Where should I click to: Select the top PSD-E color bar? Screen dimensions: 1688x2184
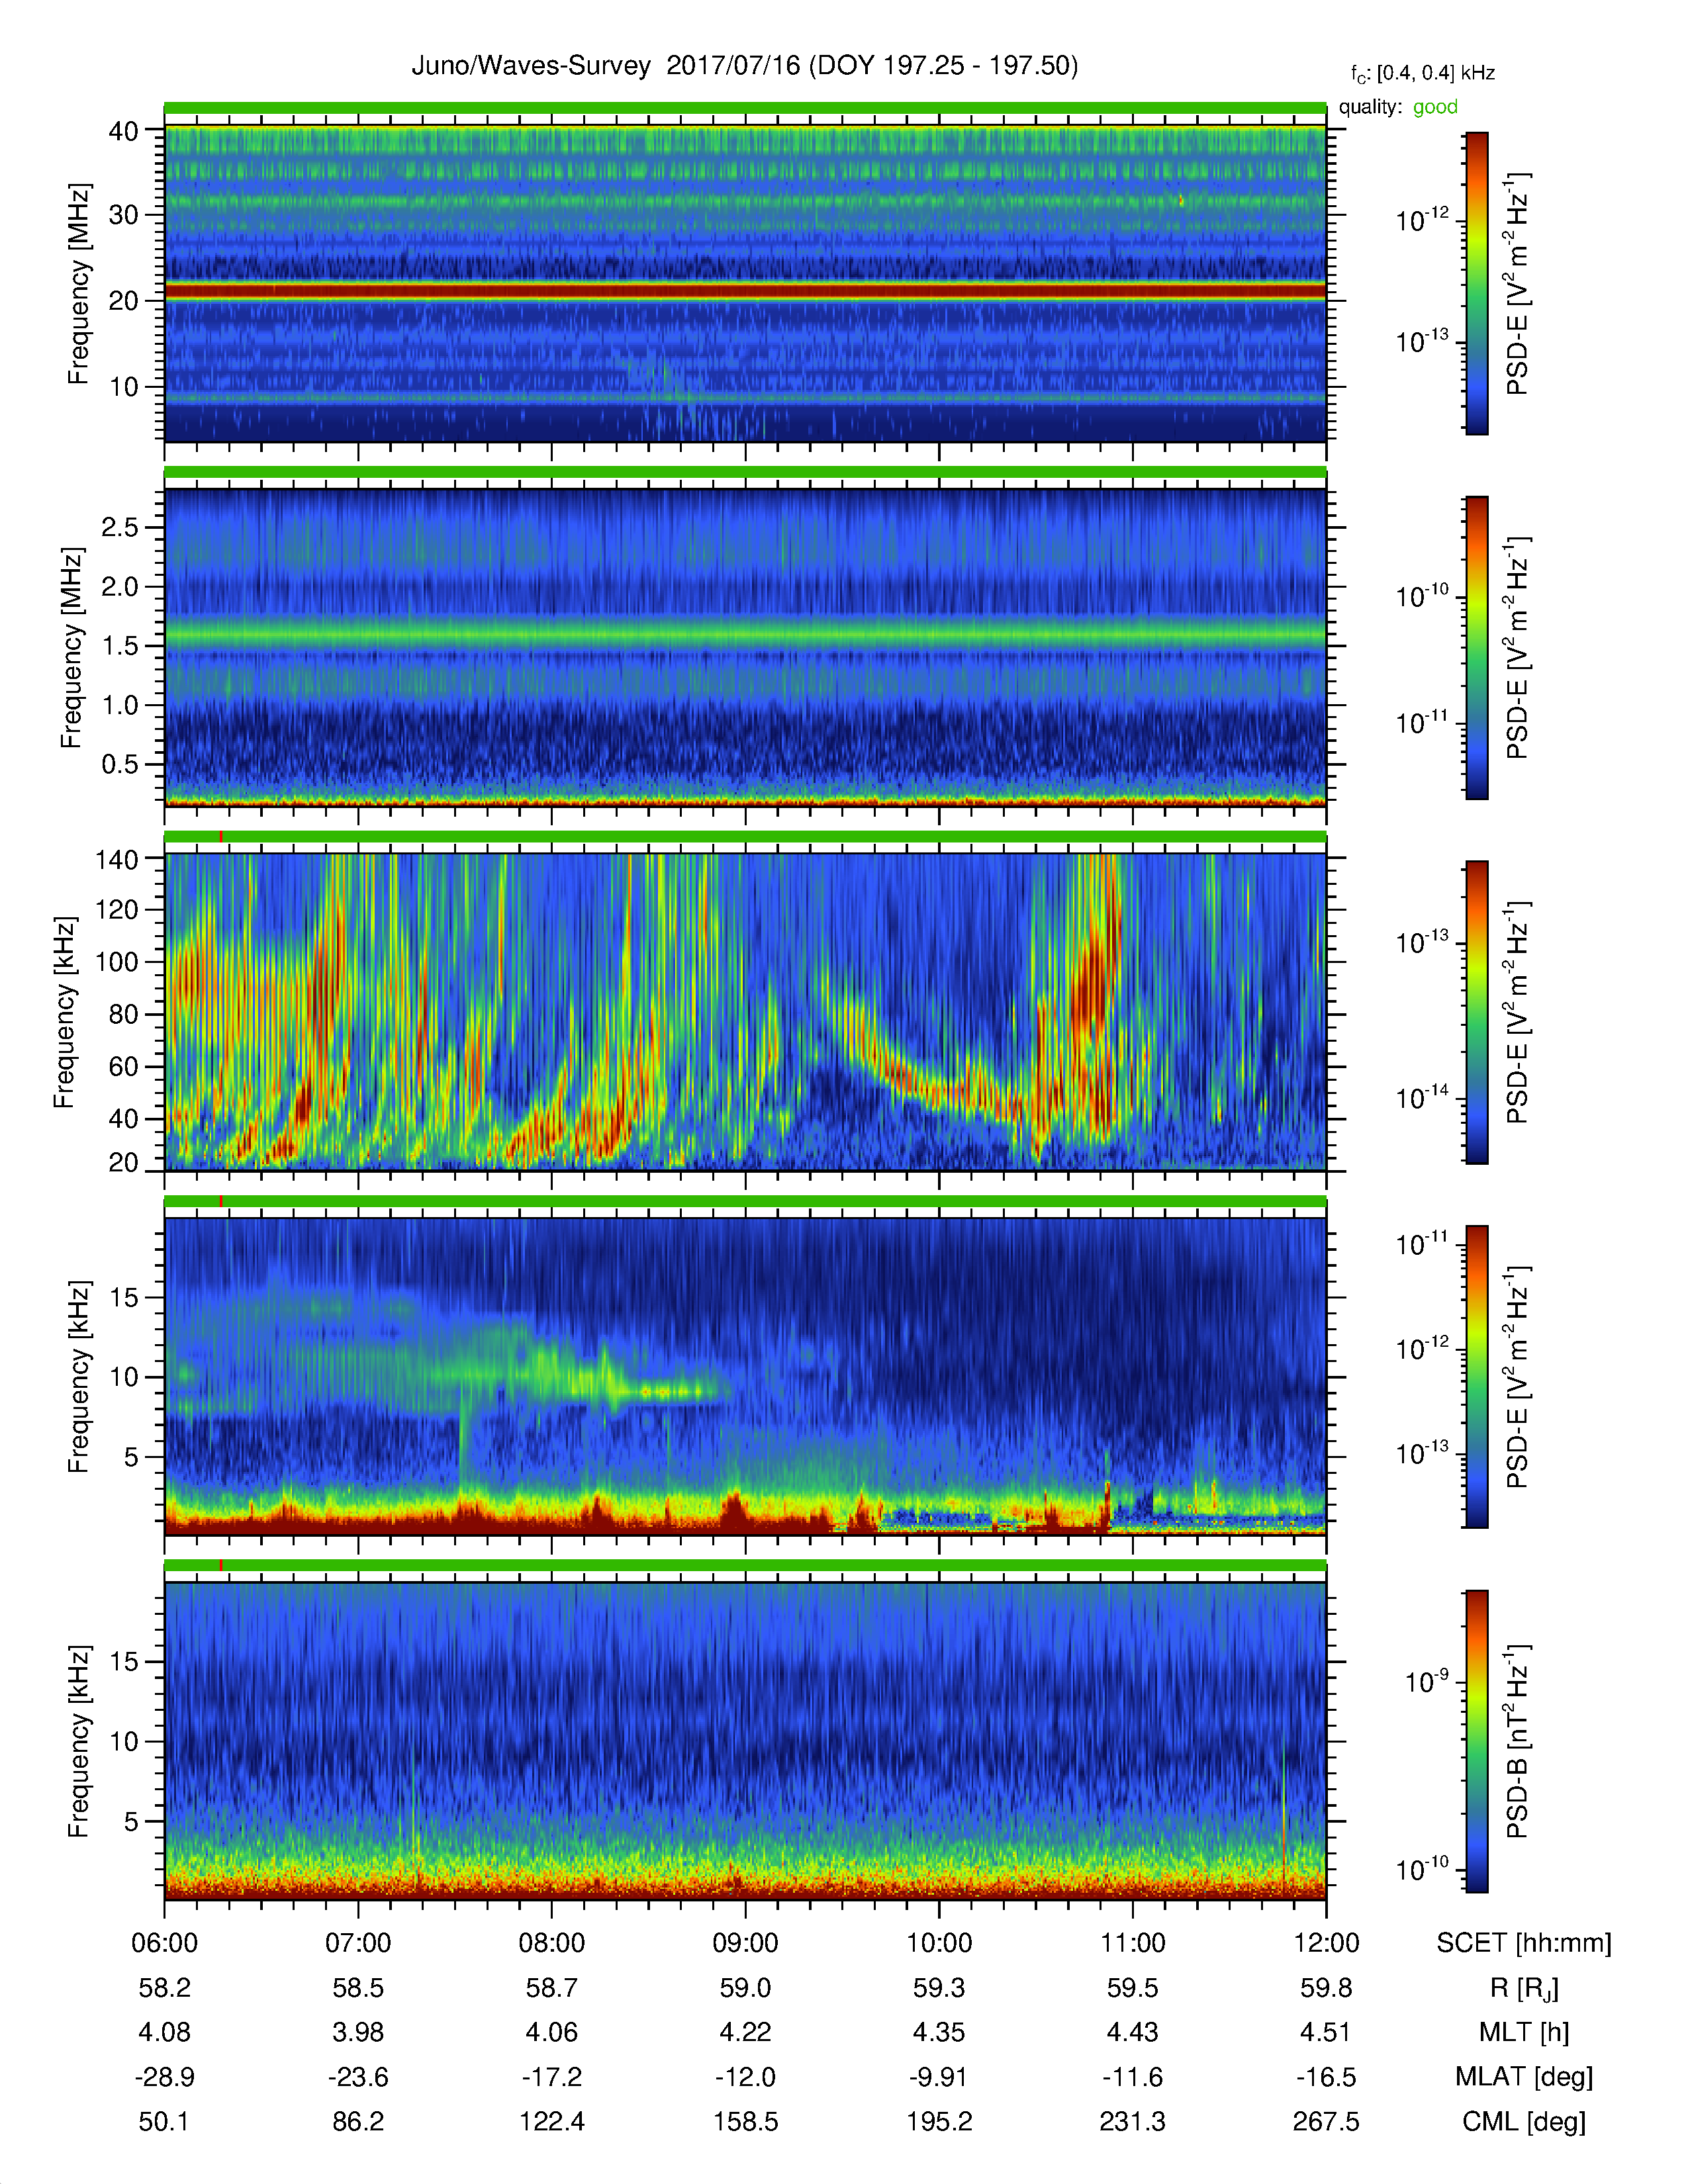pyautogui.click(x=1476, y=283)
